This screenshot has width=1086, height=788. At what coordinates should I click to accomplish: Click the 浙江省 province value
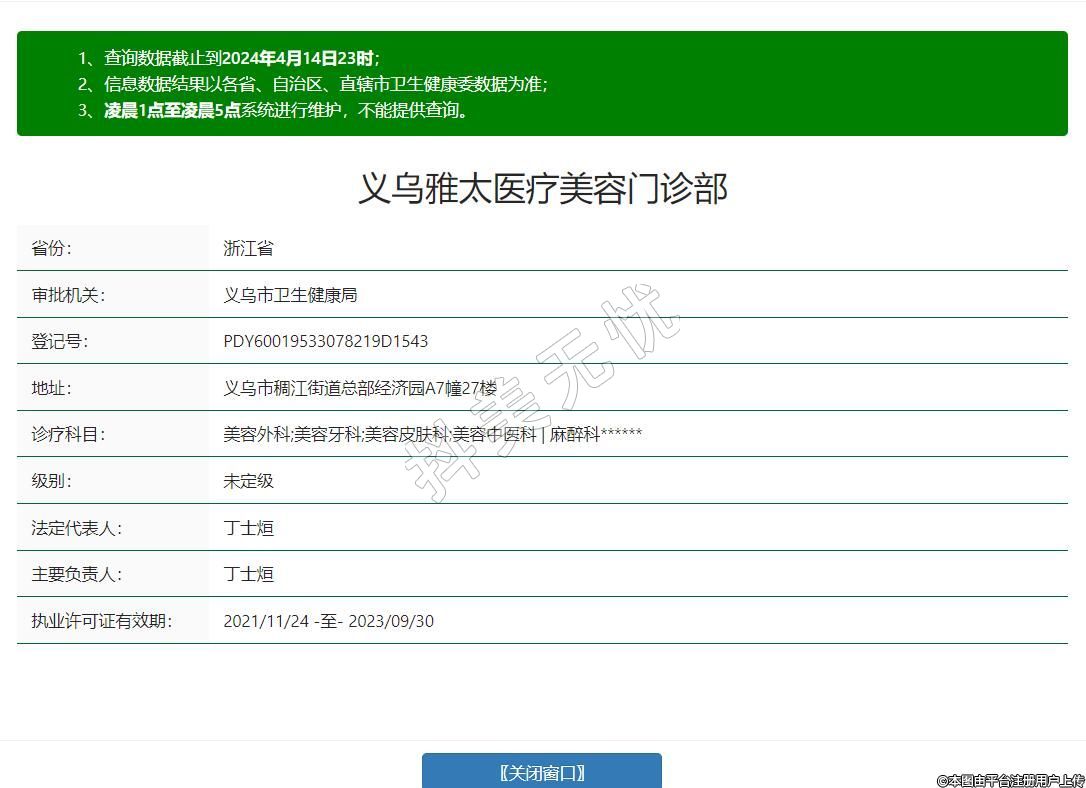pos(248,248)
